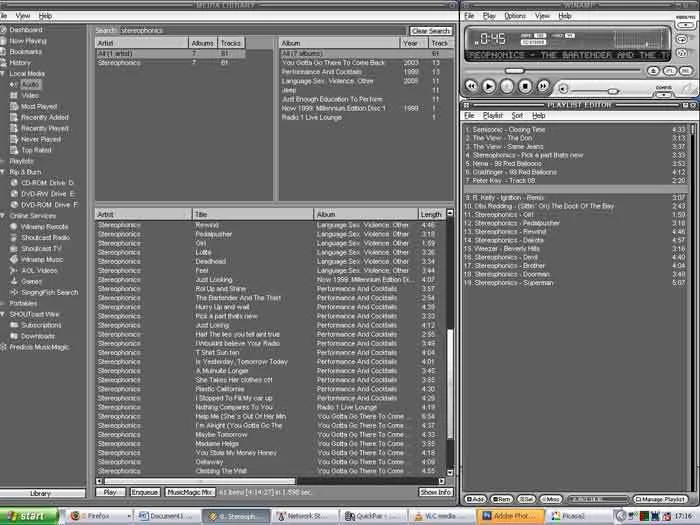Click the Show Info button
700x525 pixels.
[x=435, y=492]
